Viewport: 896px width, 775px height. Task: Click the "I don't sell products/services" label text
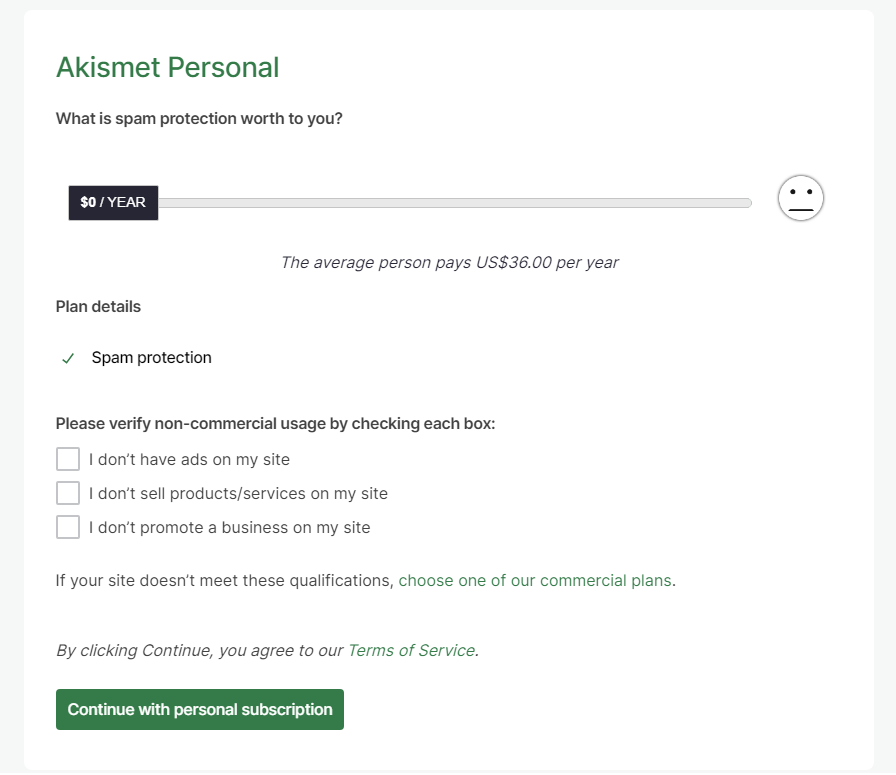click(x=238, y=494)
